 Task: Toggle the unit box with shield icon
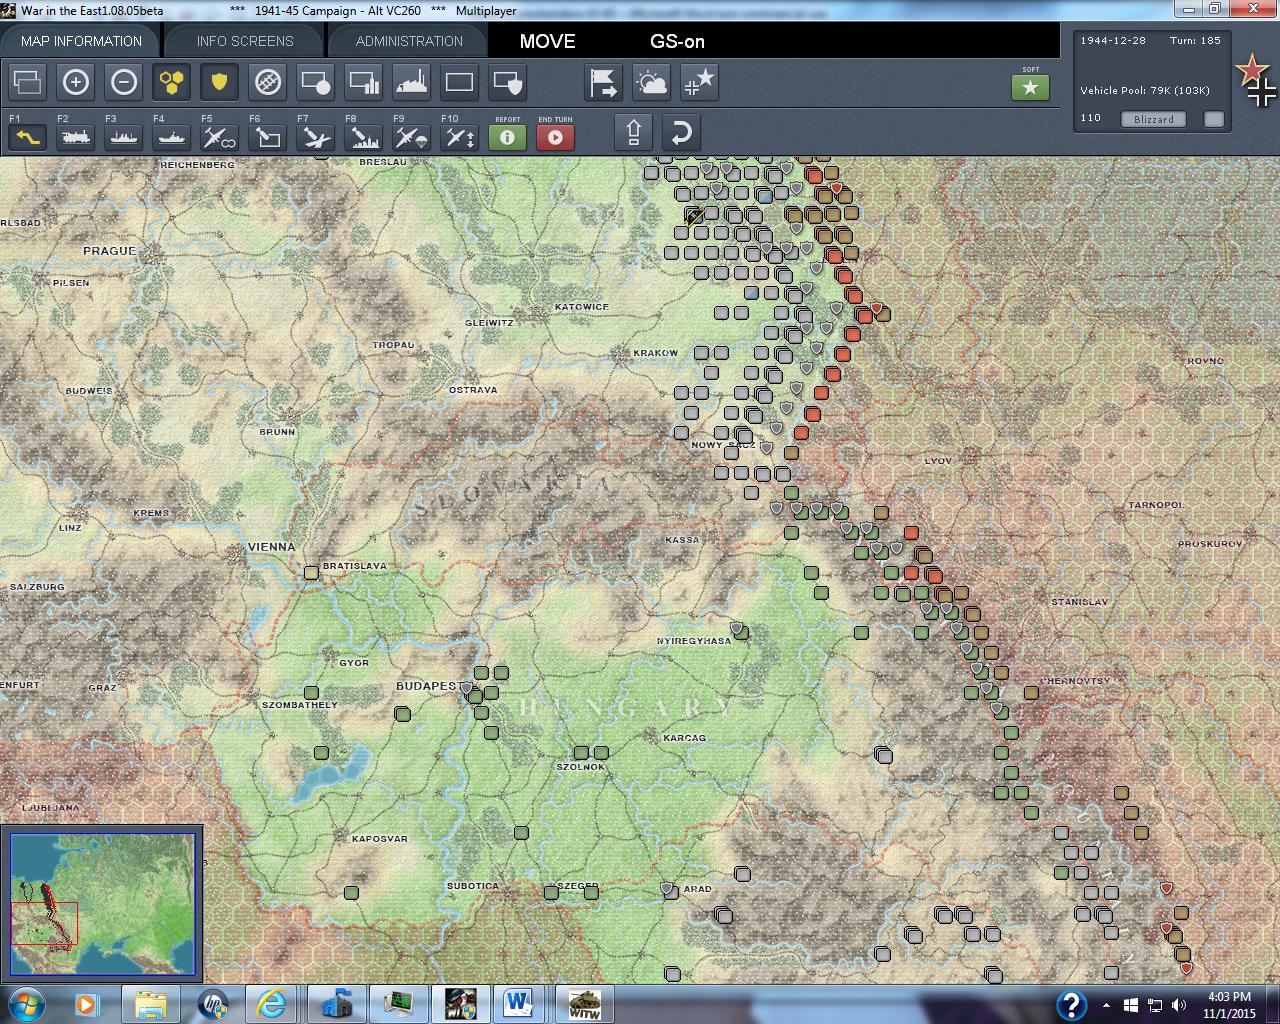click(508, 82)
